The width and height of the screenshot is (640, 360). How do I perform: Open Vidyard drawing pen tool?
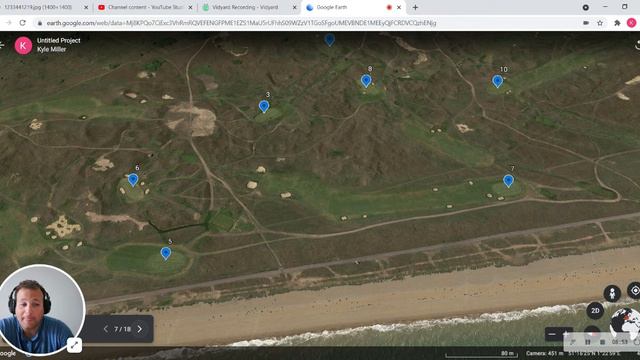tap(573, 342)
